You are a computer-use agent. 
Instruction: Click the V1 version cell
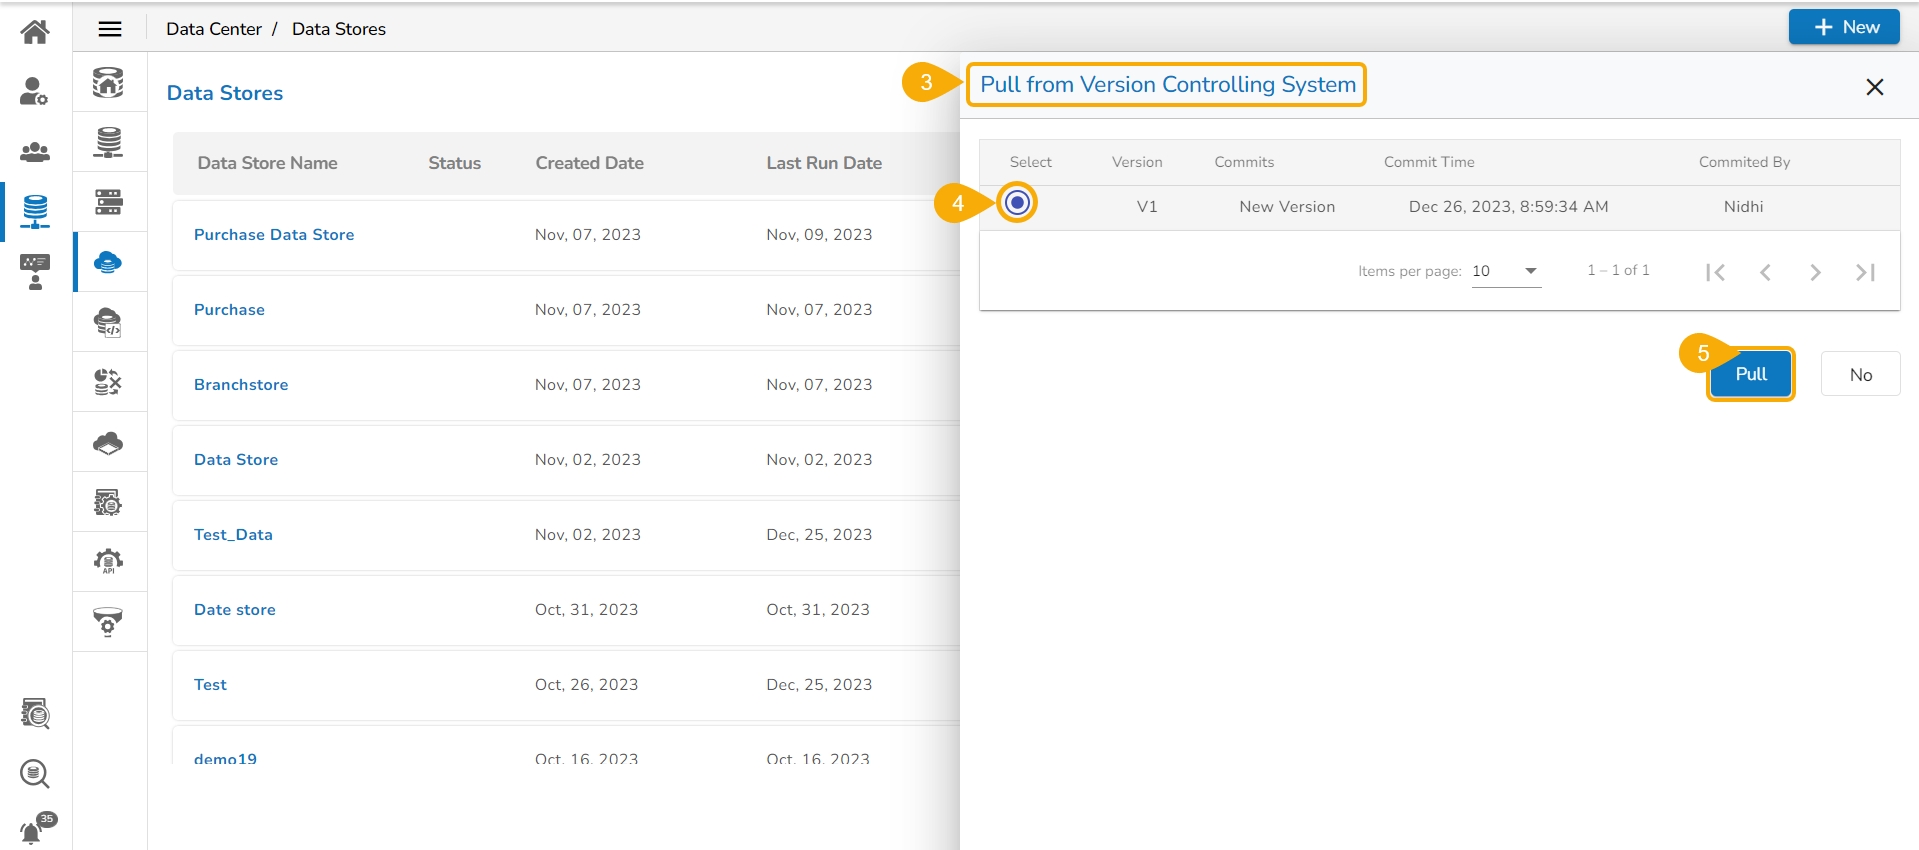pos(1147,207)
